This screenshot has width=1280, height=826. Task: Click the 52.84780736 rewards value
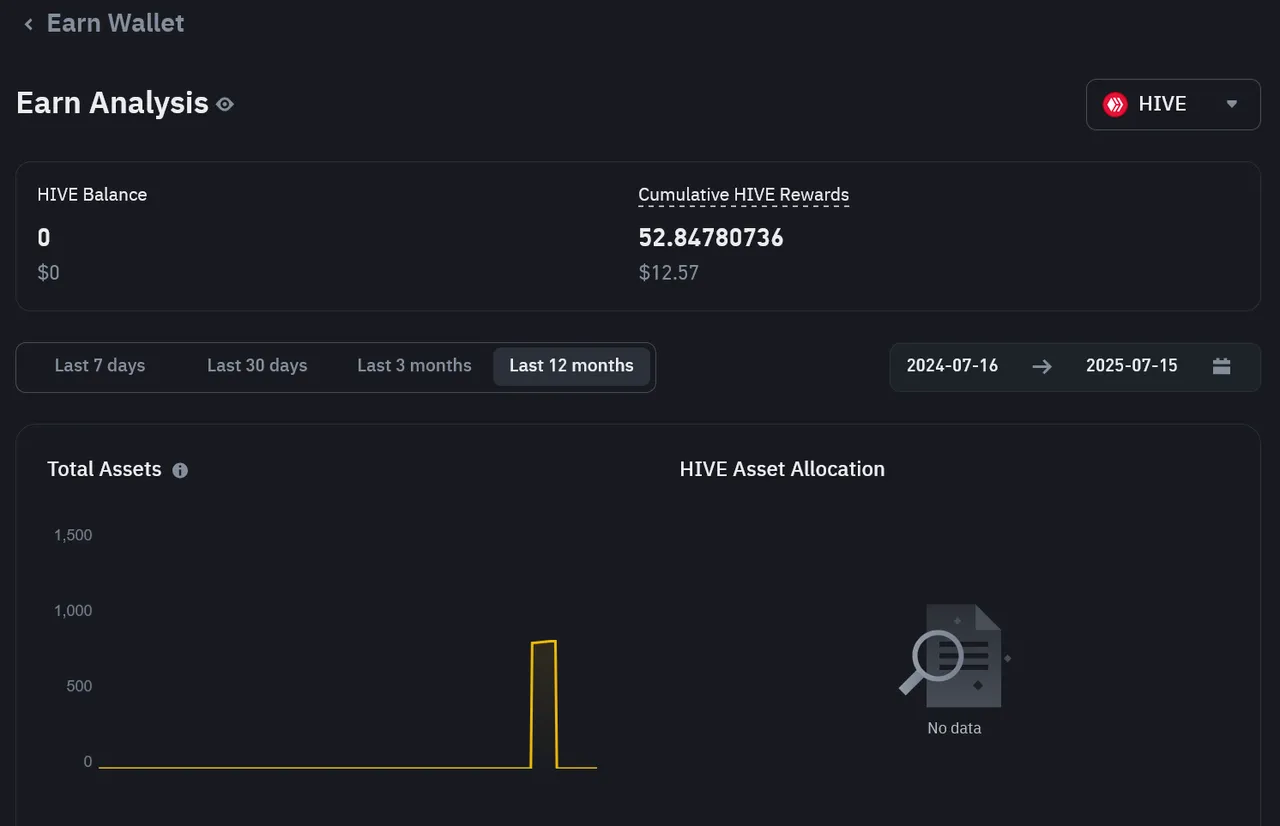711,237
